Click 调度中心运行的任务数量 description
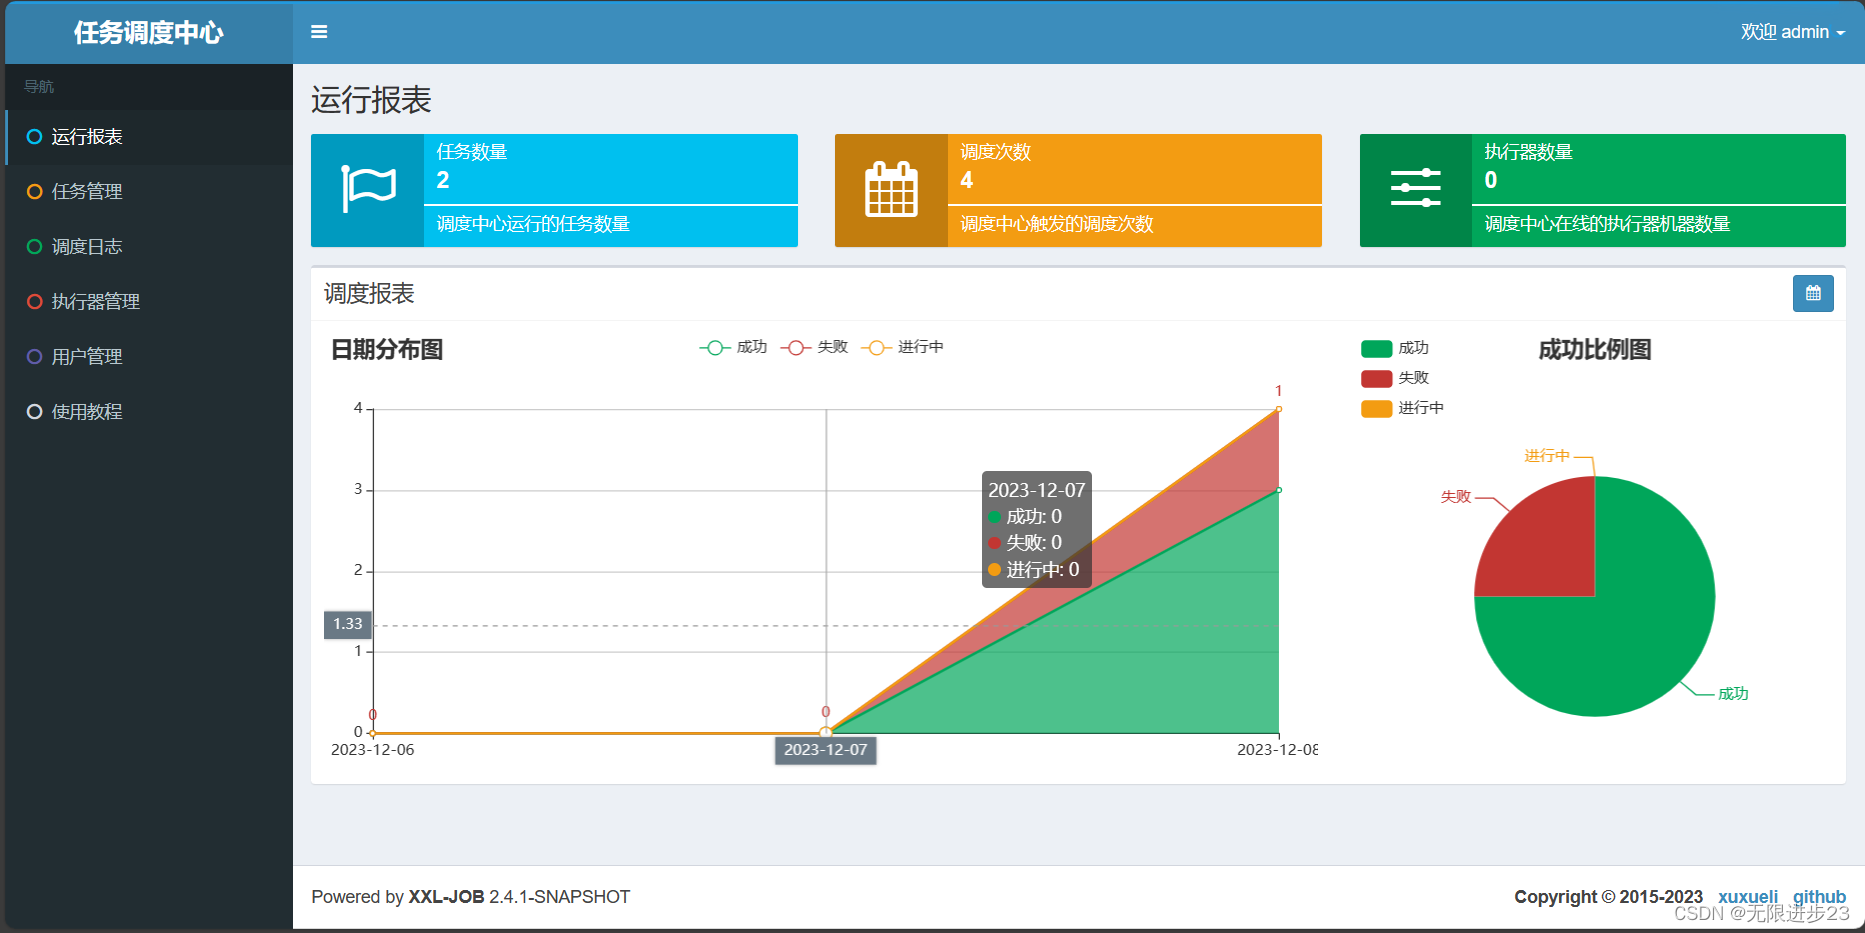The height and width of the screenshot is (933, 1865). 533,224
